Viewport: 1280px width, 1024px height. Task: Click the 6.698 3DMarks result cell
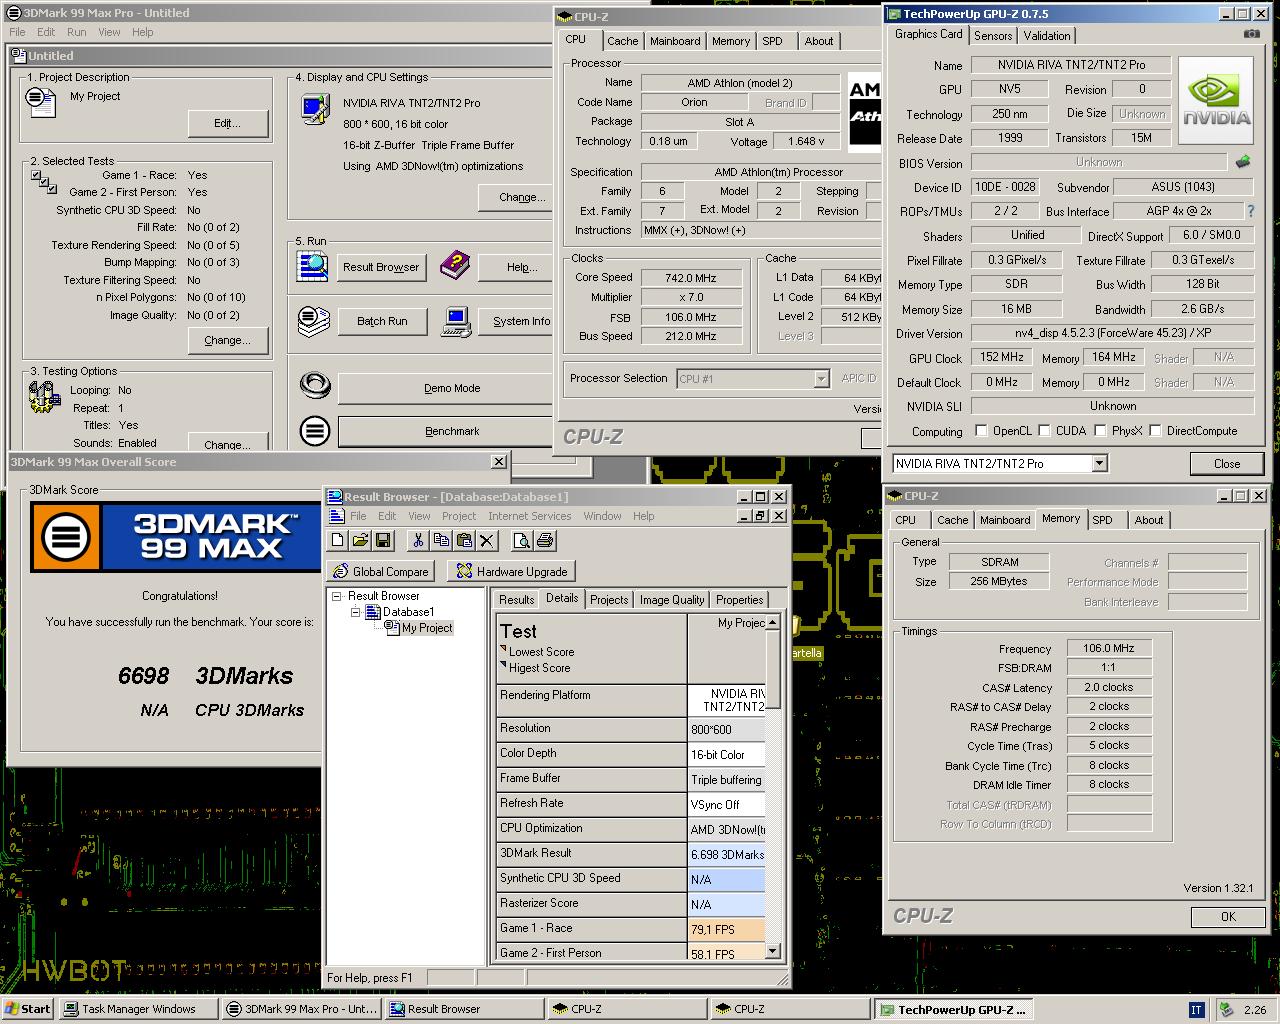727,854
